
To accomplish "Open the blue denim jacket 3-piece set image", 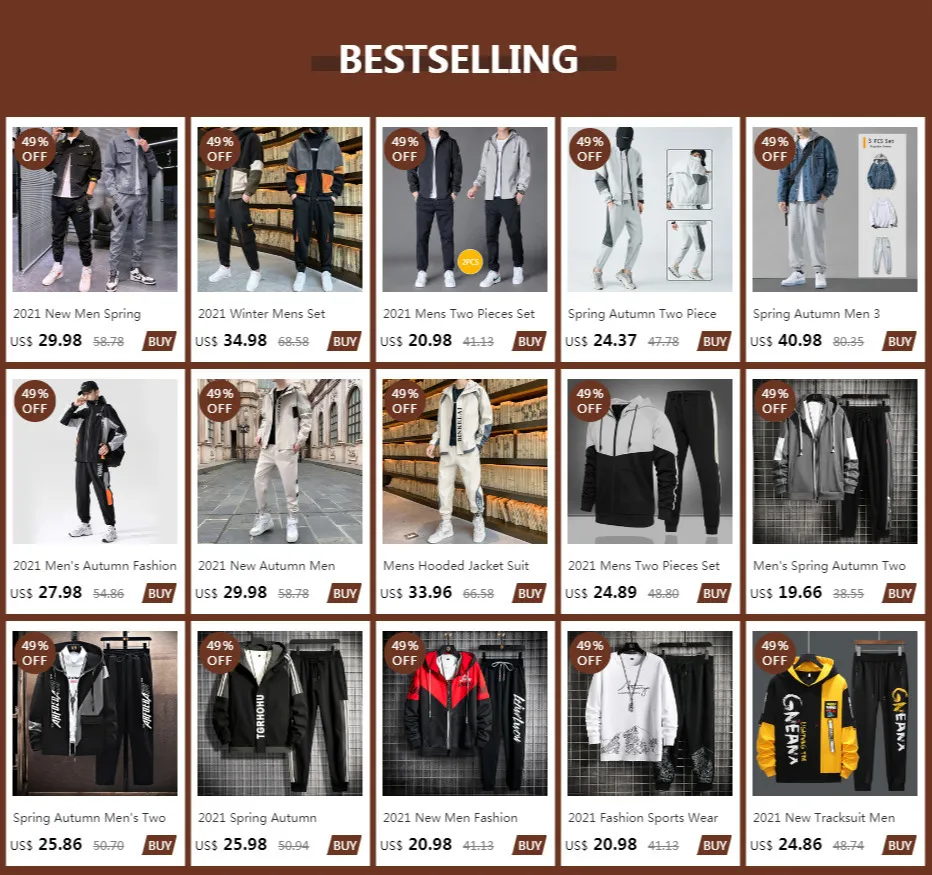I will tap(835, 209).
